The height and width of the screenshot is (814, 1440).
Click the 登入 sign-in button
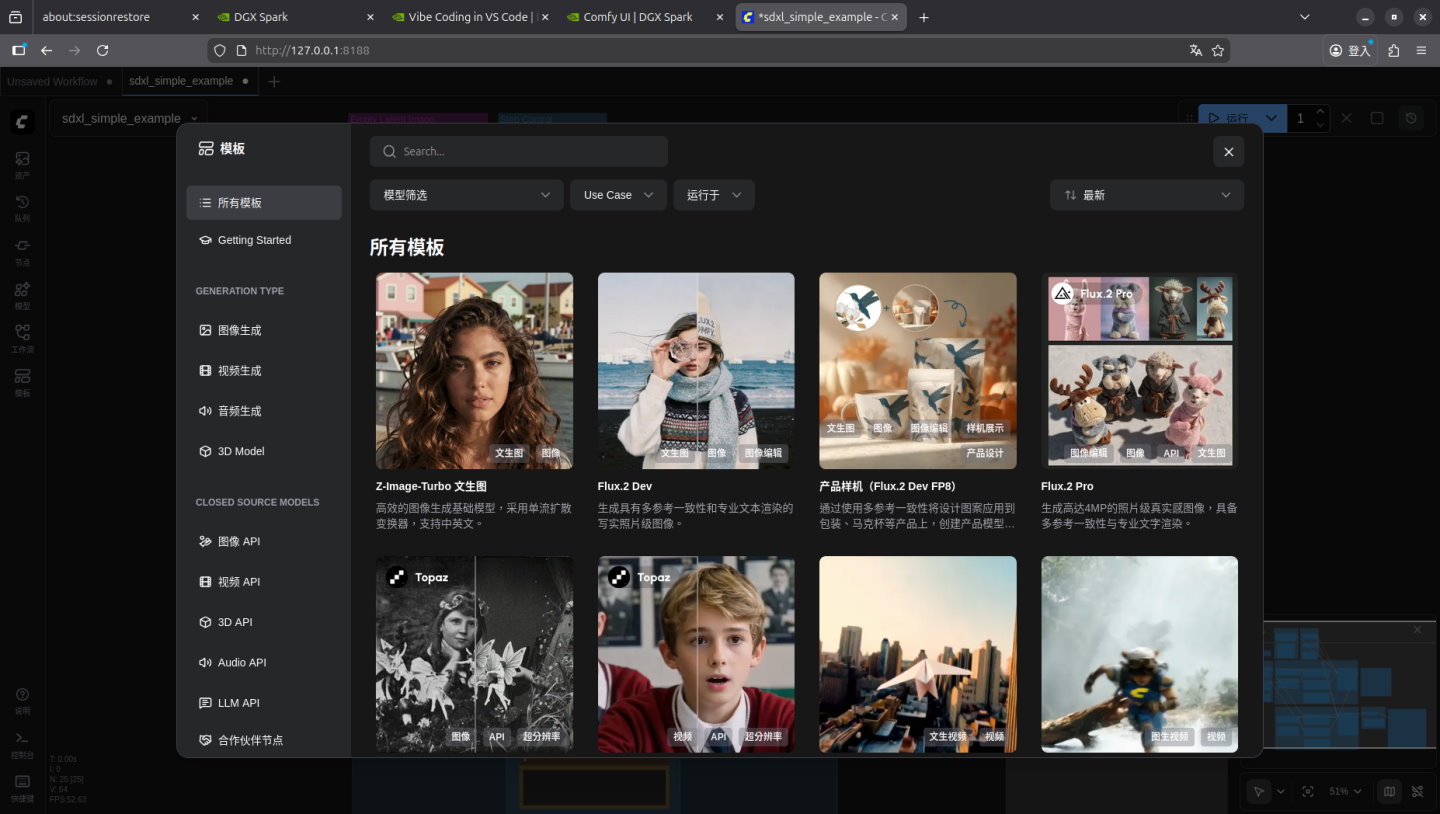(x=1350, y=50)
